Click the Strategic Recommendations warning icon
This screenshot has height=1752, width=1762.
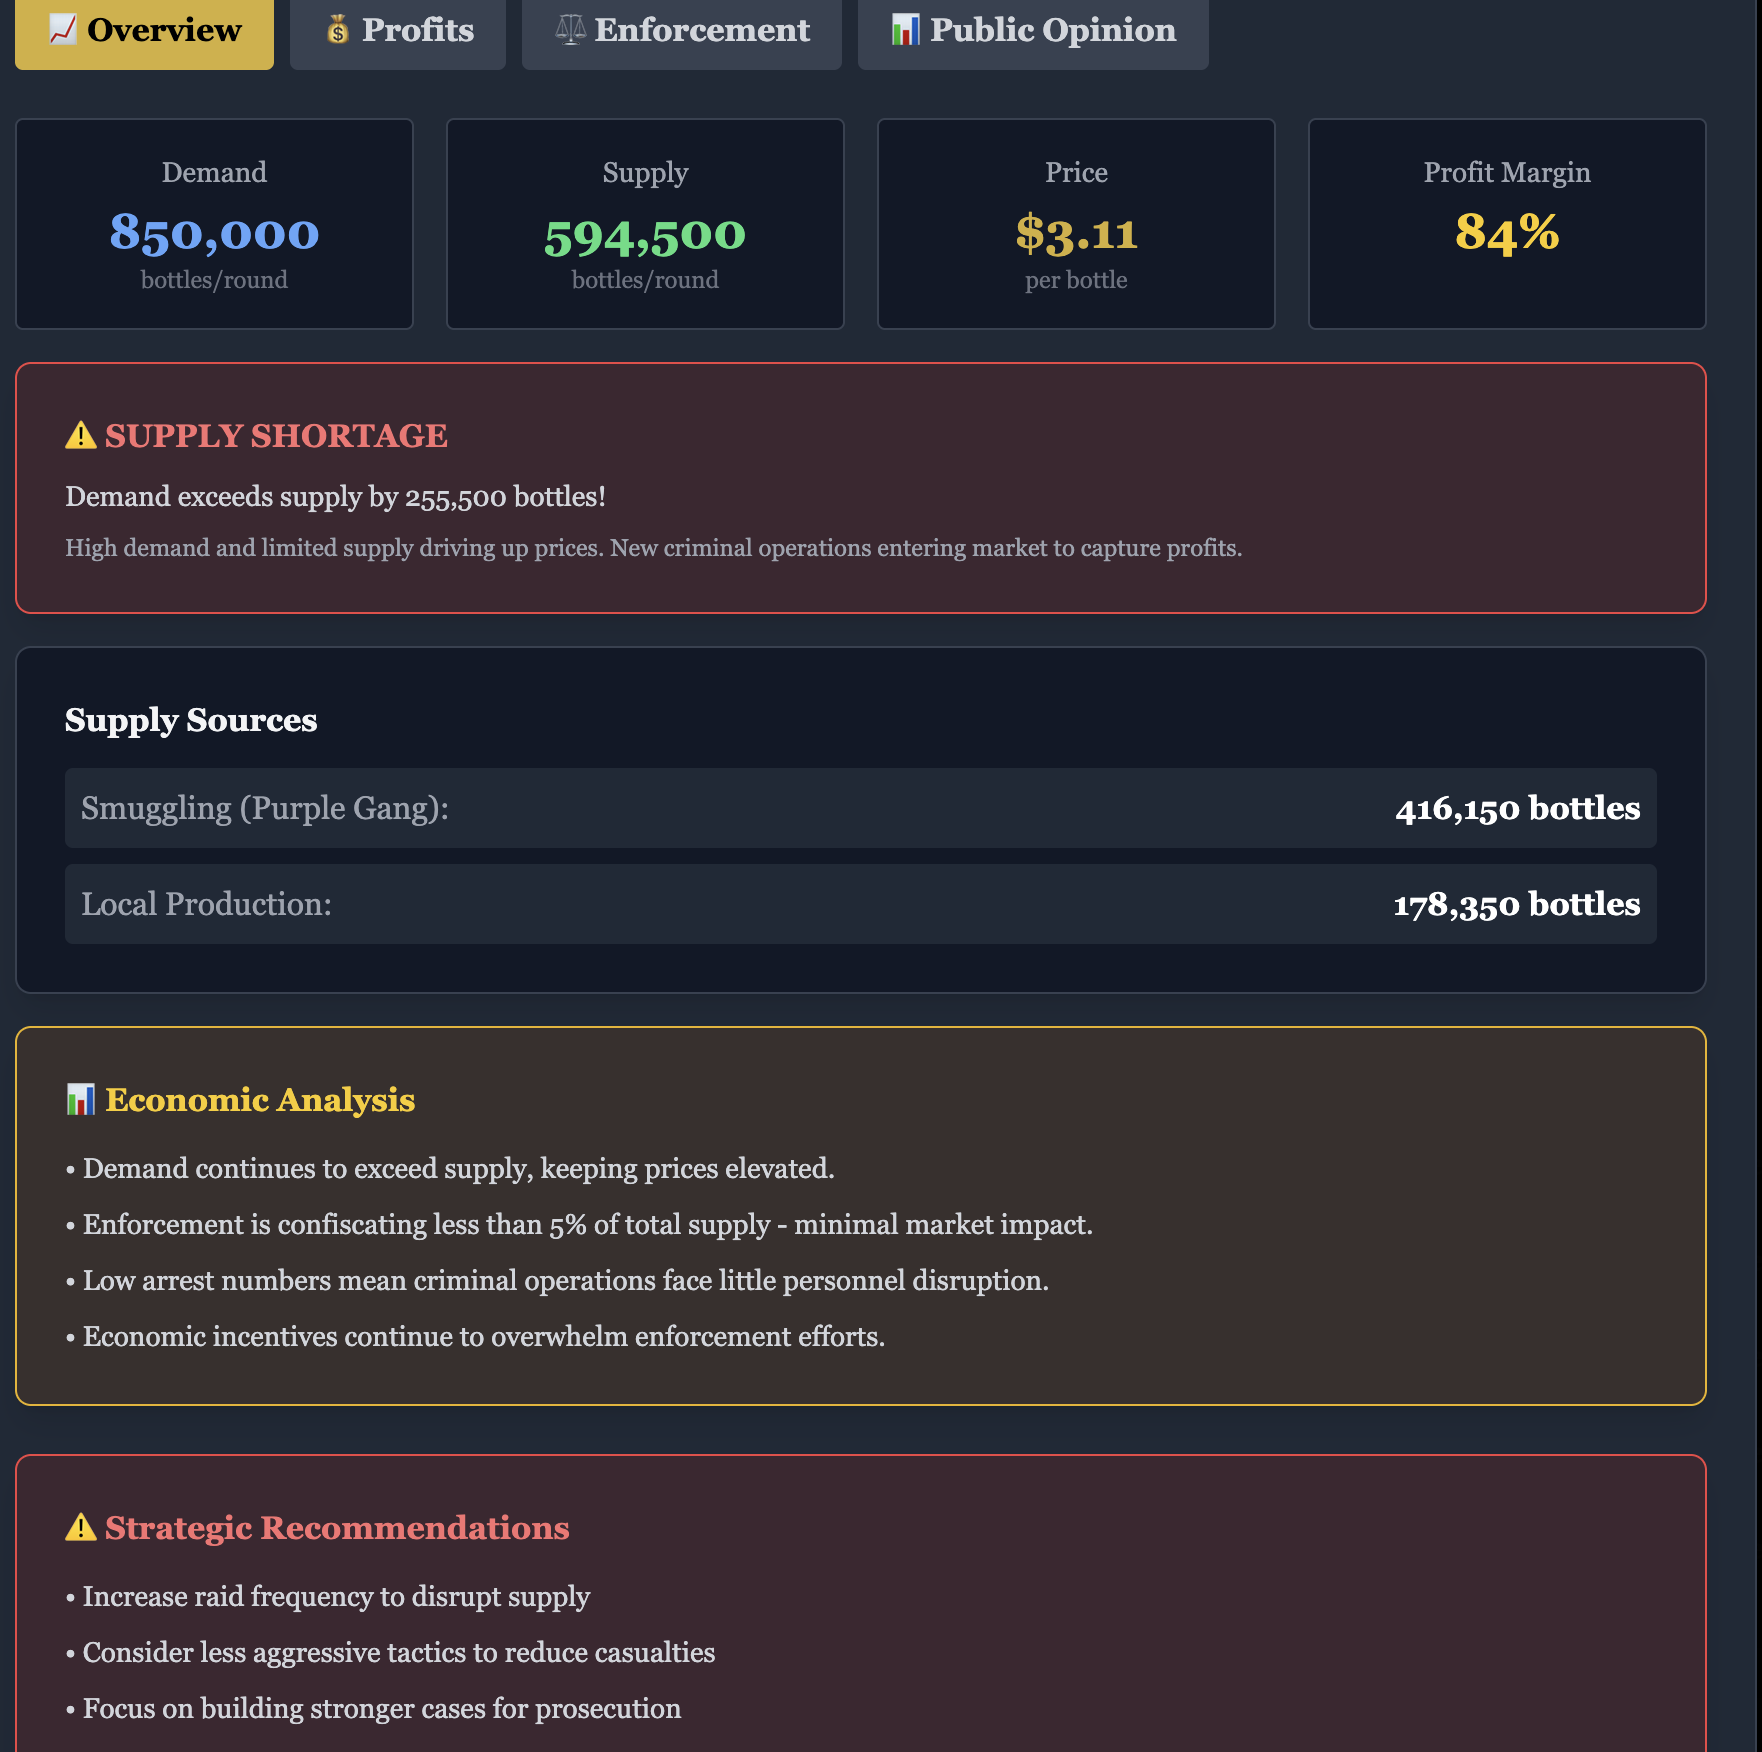coord(81,1528)
